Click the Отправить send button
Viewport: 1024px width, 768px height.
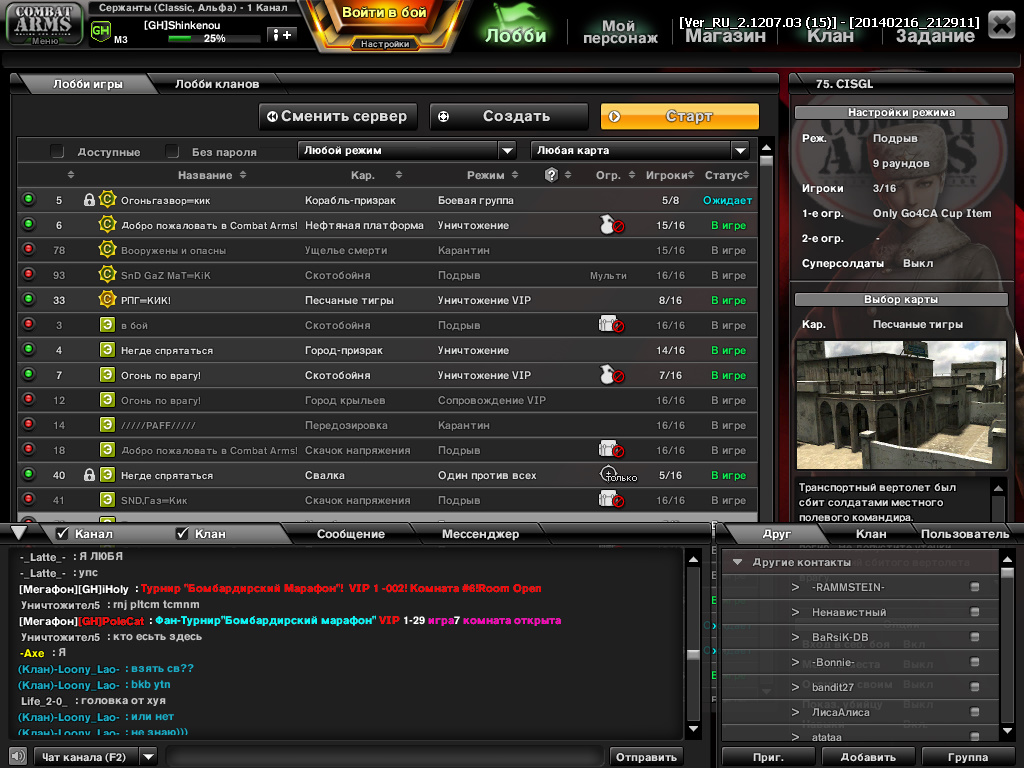[x=646, y=757]
